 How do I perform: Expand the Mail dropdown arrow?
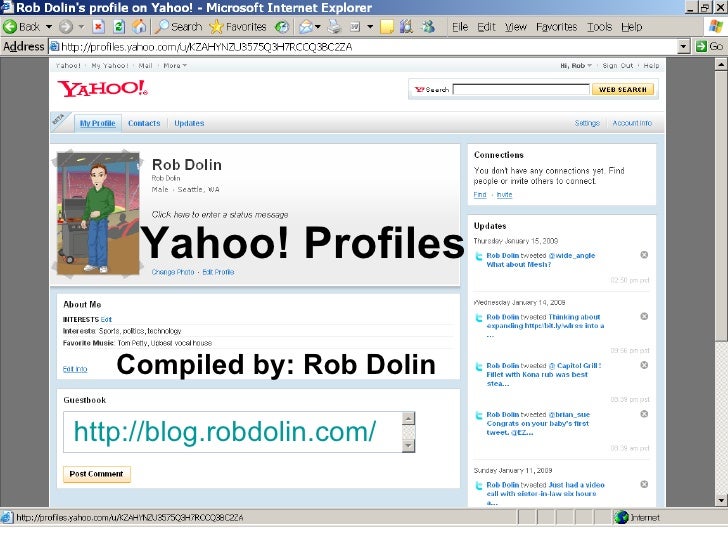pyautogui.click(x=318, y=27)
